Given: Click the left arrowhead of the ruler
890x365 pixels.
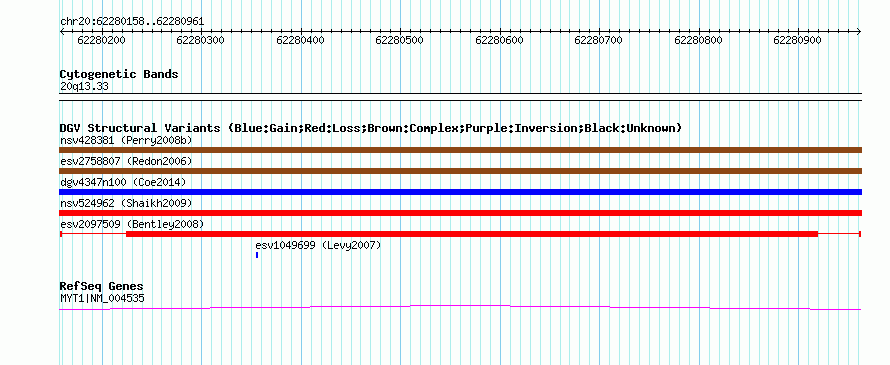Looking at the screenshot, I should (62, 32).
